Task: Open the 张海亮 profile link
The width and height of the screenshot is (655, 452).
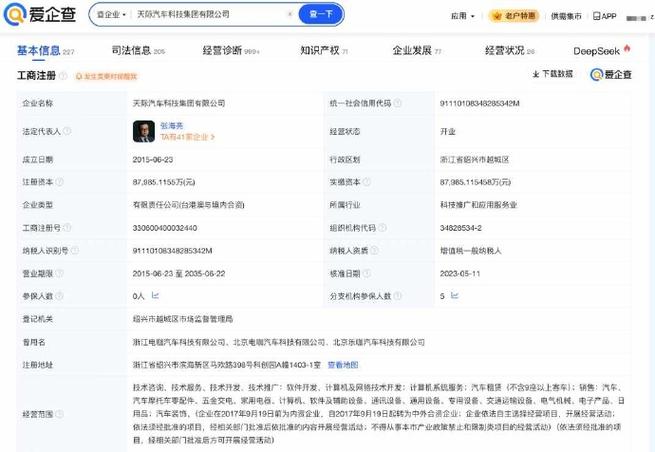Action: pos(172,125)
